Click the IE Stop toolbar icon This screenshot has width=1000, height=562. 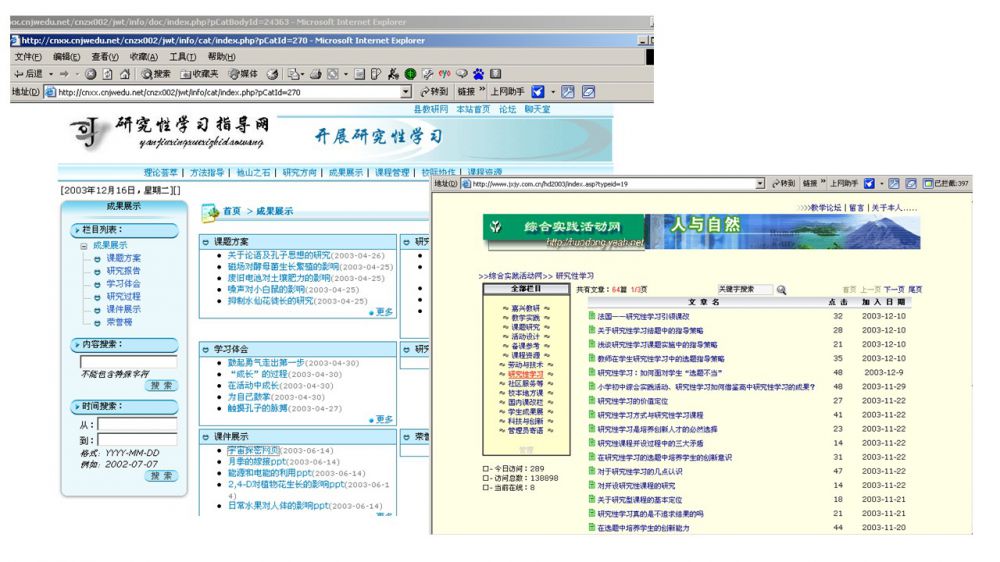click(92, 74)
